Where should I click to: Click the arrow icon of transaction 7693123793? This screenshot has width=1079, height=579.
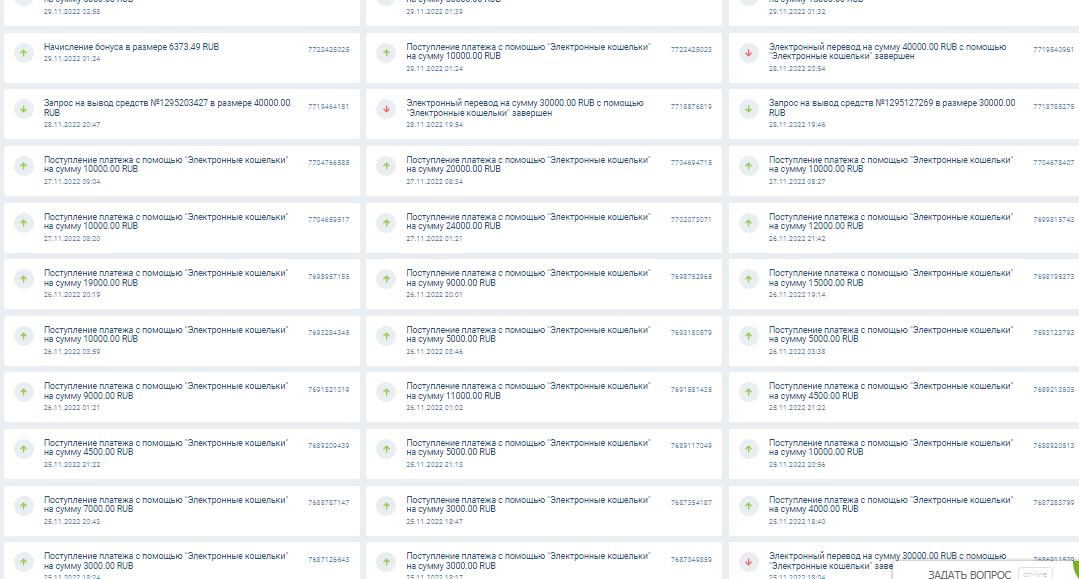coord(749,336)
